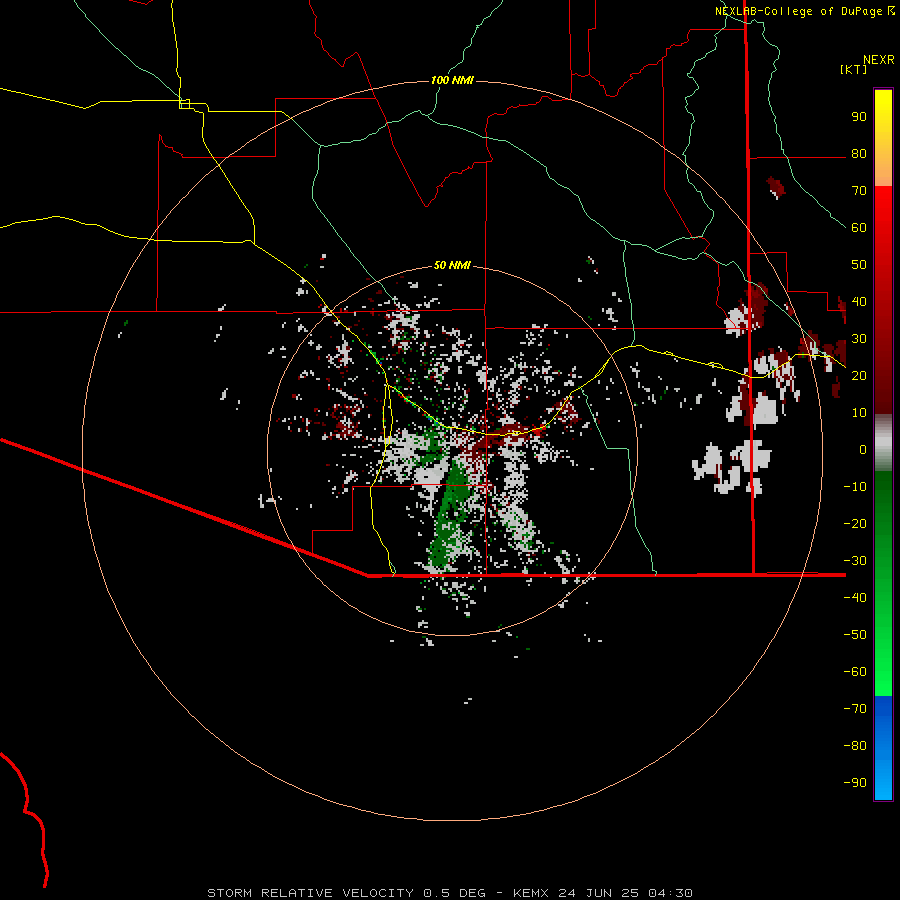Click the 40 value on velocity scale
The height and width of the screenshot is (900, 900).
pyautogui.click(x=859, y=302)
